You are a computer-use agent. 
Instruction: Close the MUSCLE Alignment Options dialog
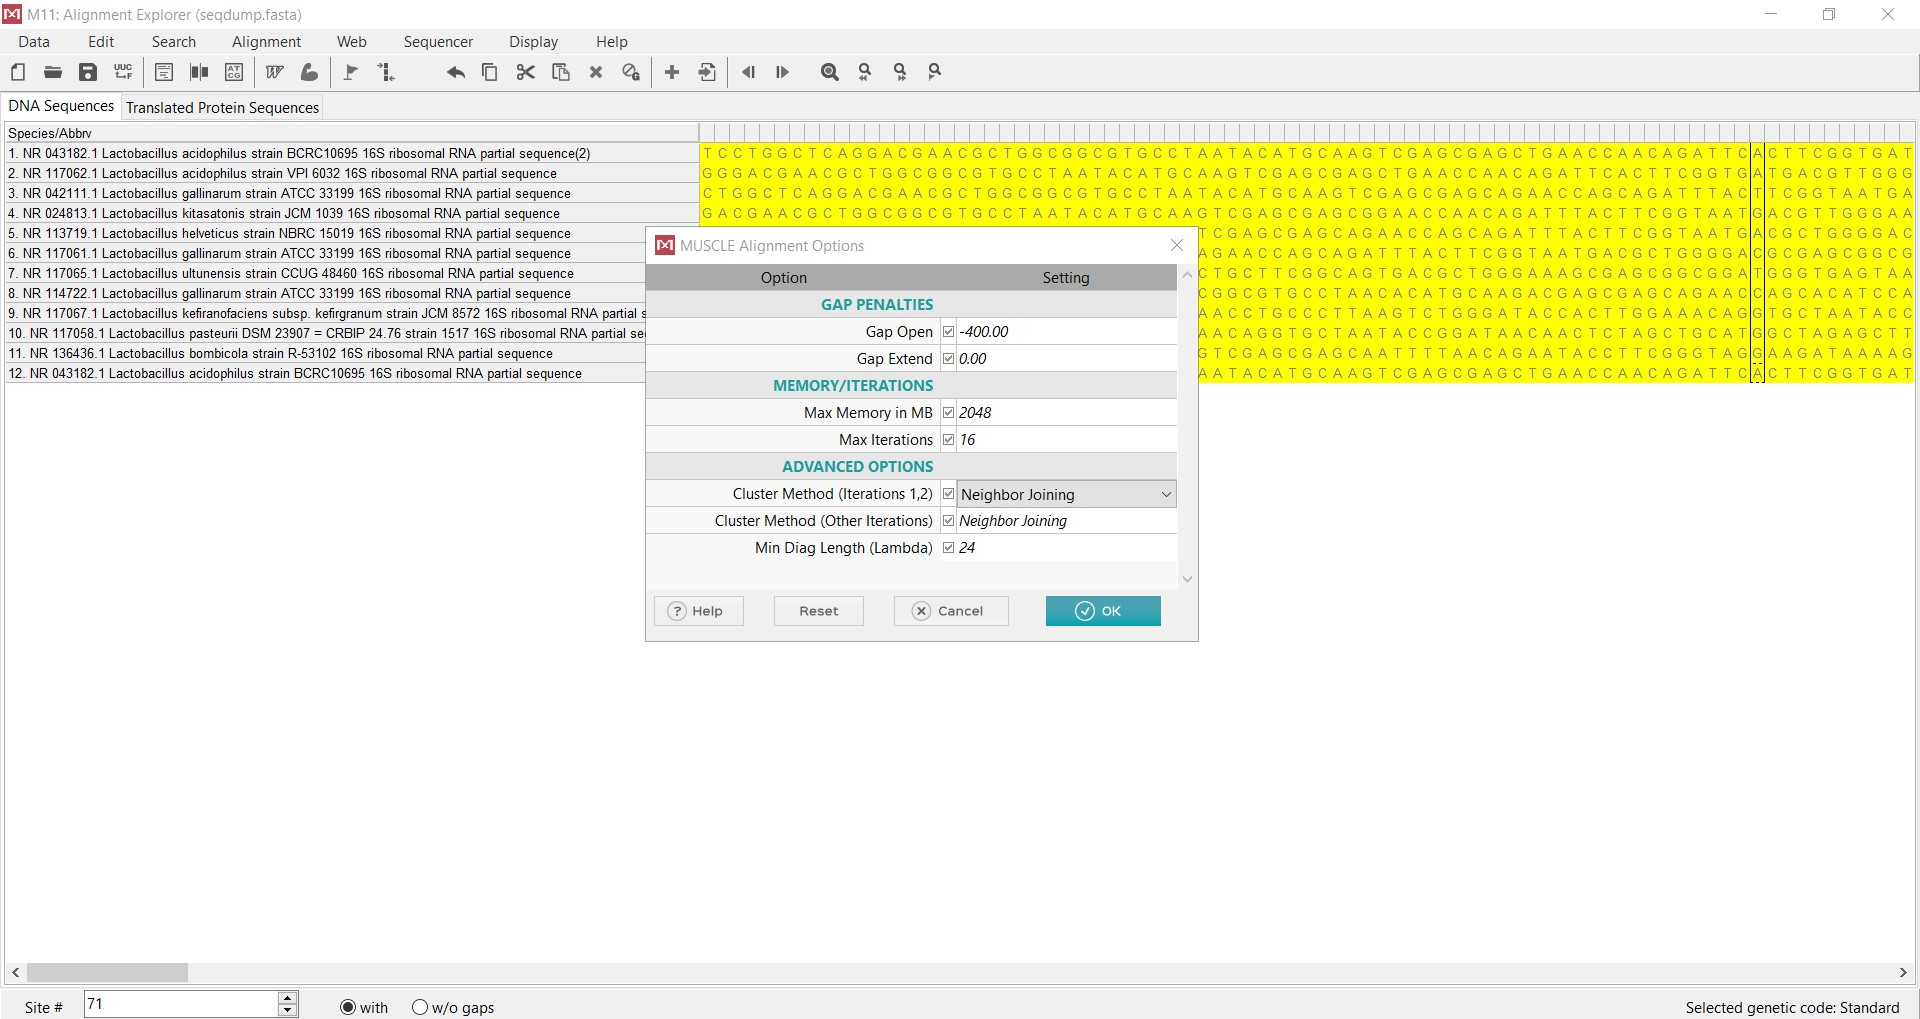(1177, 245)
